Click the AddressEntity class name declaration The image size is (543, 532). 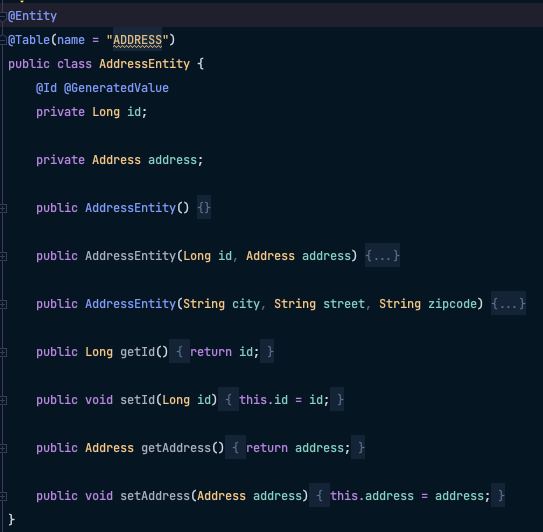coord(144,64)
